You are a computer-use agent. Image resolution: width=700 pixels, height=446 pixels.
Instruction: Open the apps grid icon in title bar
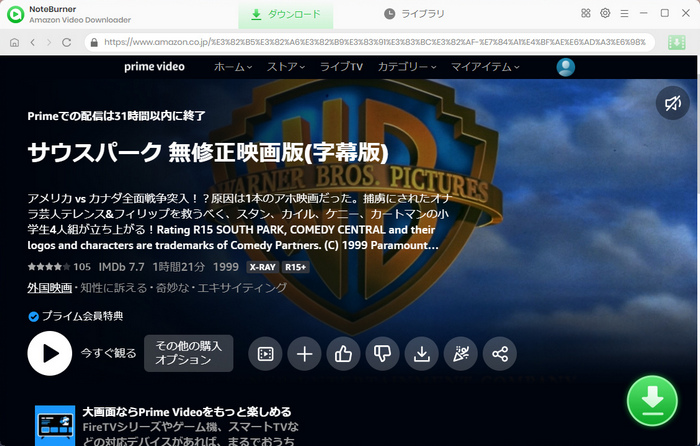point(586,13)
